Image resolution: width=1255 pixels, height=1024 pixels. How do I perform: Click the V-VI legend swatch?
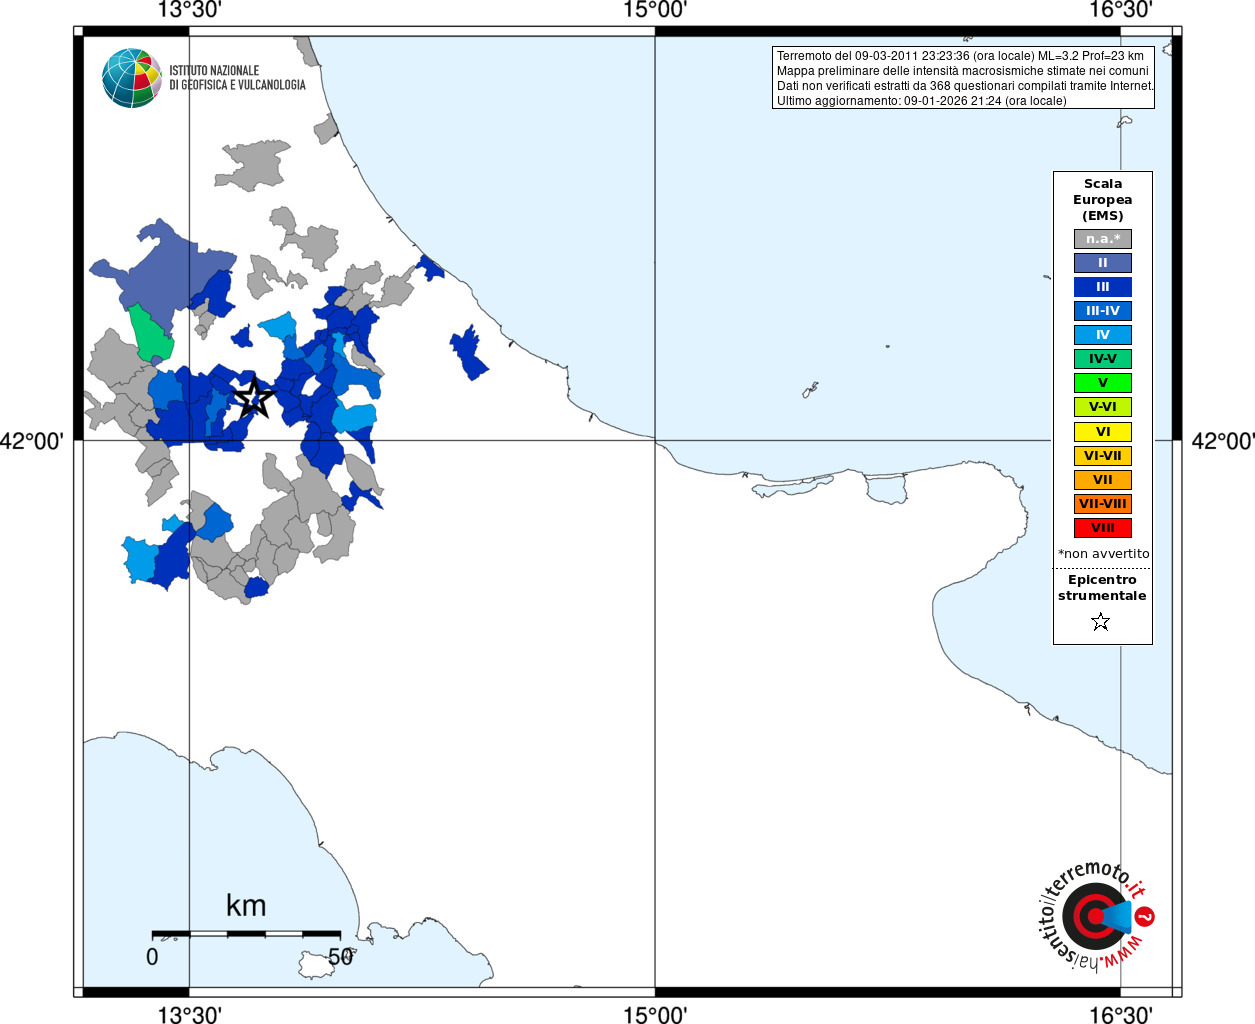pyautogui.click(x=1103, y=407)
